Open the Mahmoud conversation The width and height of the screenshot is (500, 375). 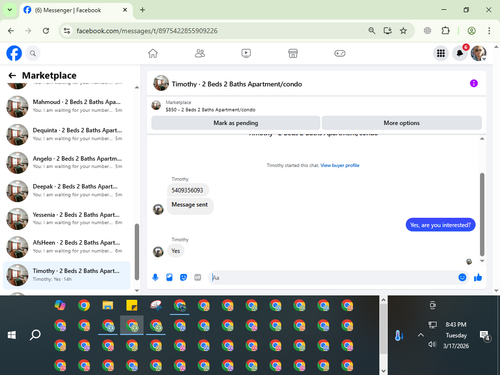point(67,107)
